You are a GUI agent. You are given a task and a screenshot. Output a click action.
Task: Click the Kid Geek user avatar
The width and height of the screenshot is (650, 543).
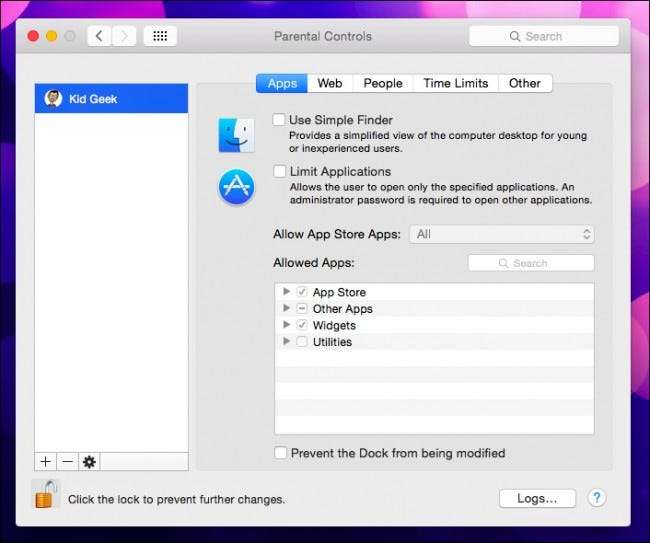pyautogui.click(x=53, y=98)
